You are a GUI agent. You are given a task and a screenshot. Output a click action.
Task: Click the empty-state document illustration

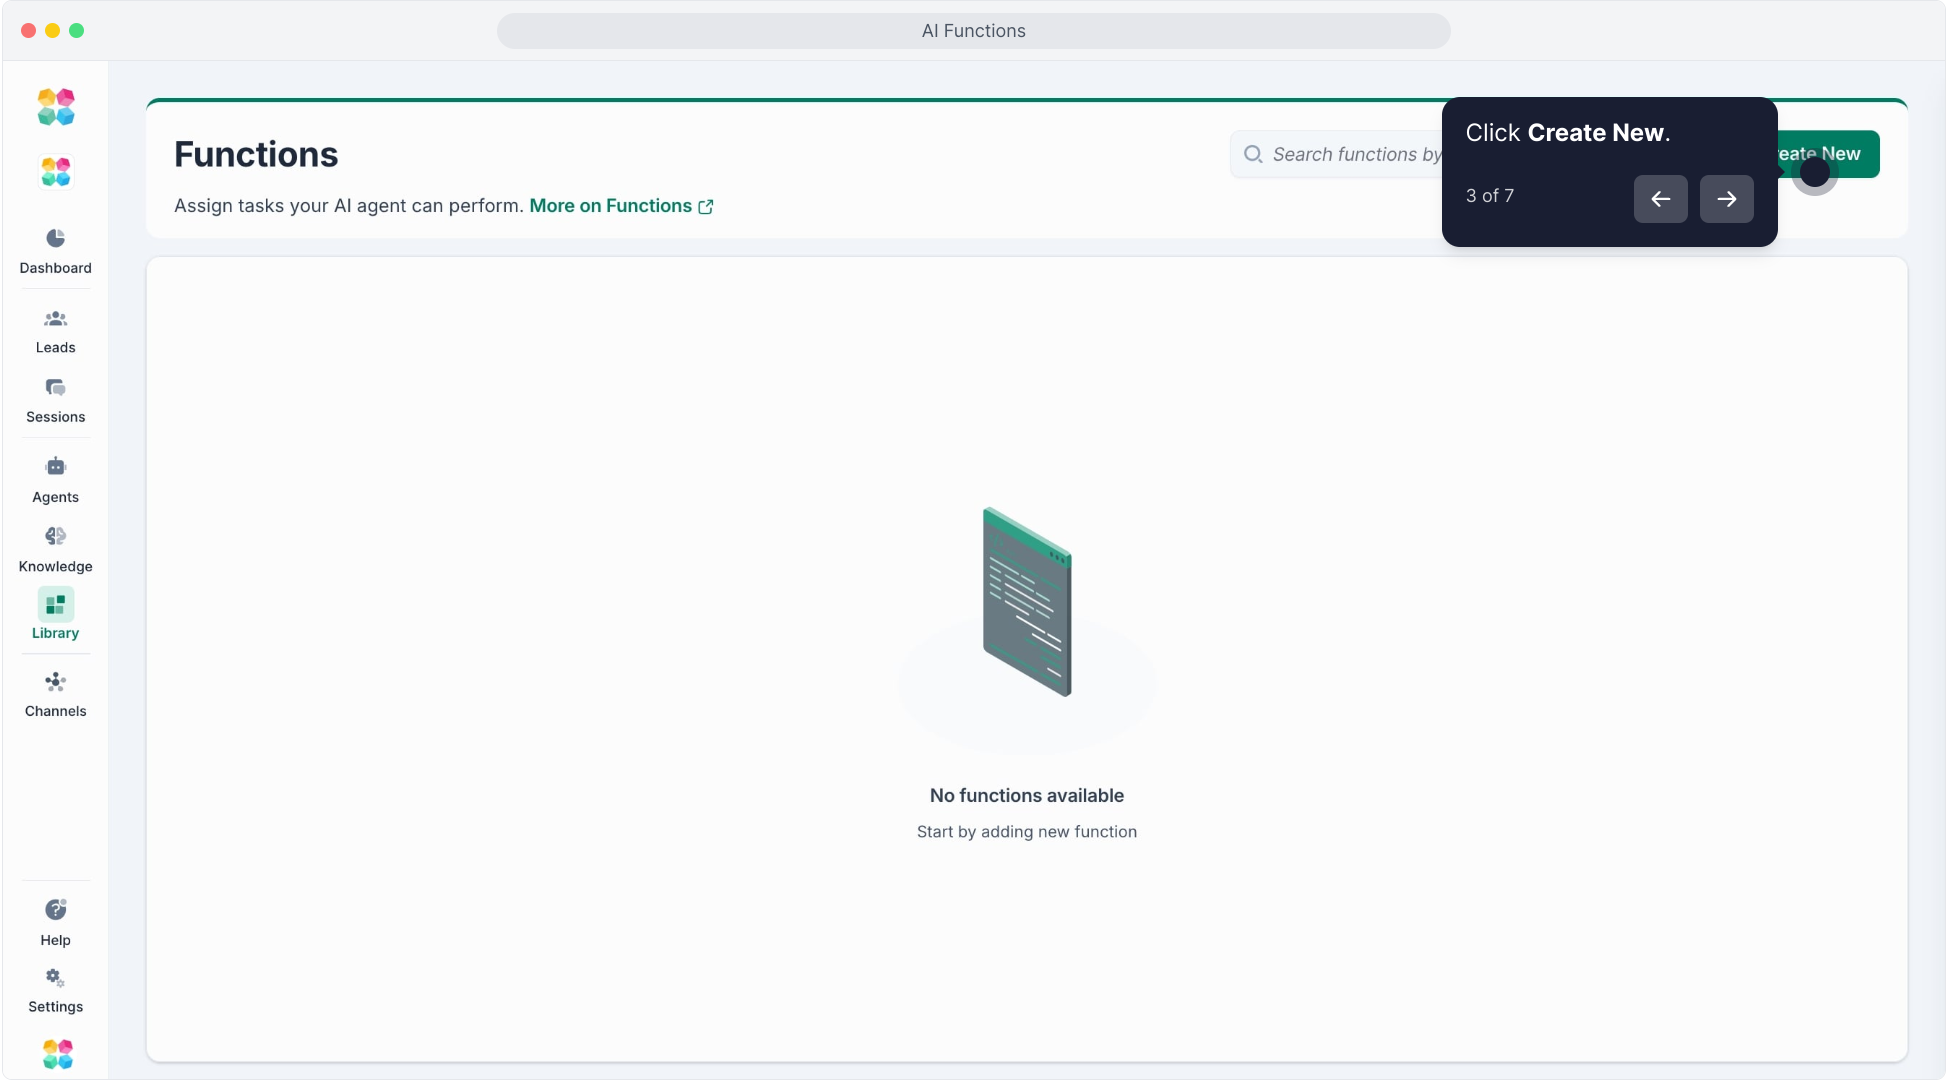[1027, 602]
